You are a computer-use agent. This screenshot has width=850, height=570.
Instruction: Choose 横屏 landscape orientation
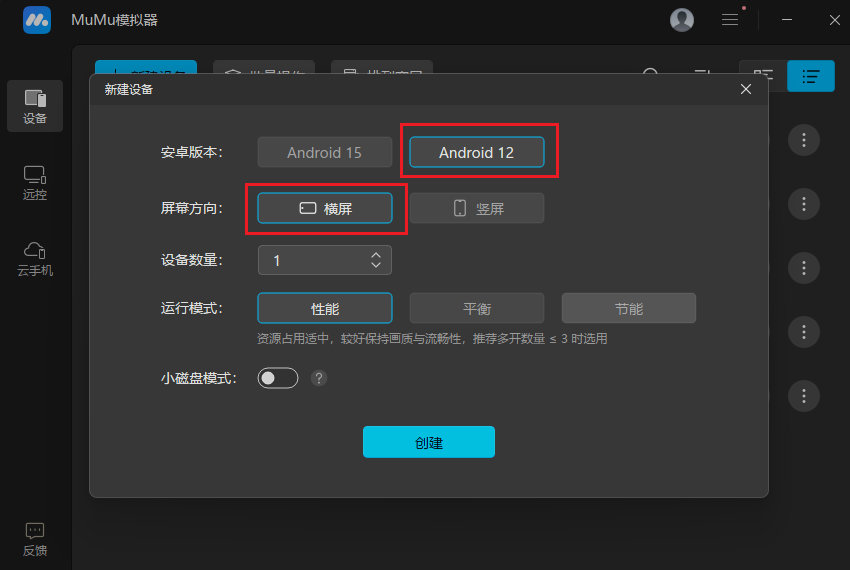[325, 208]
